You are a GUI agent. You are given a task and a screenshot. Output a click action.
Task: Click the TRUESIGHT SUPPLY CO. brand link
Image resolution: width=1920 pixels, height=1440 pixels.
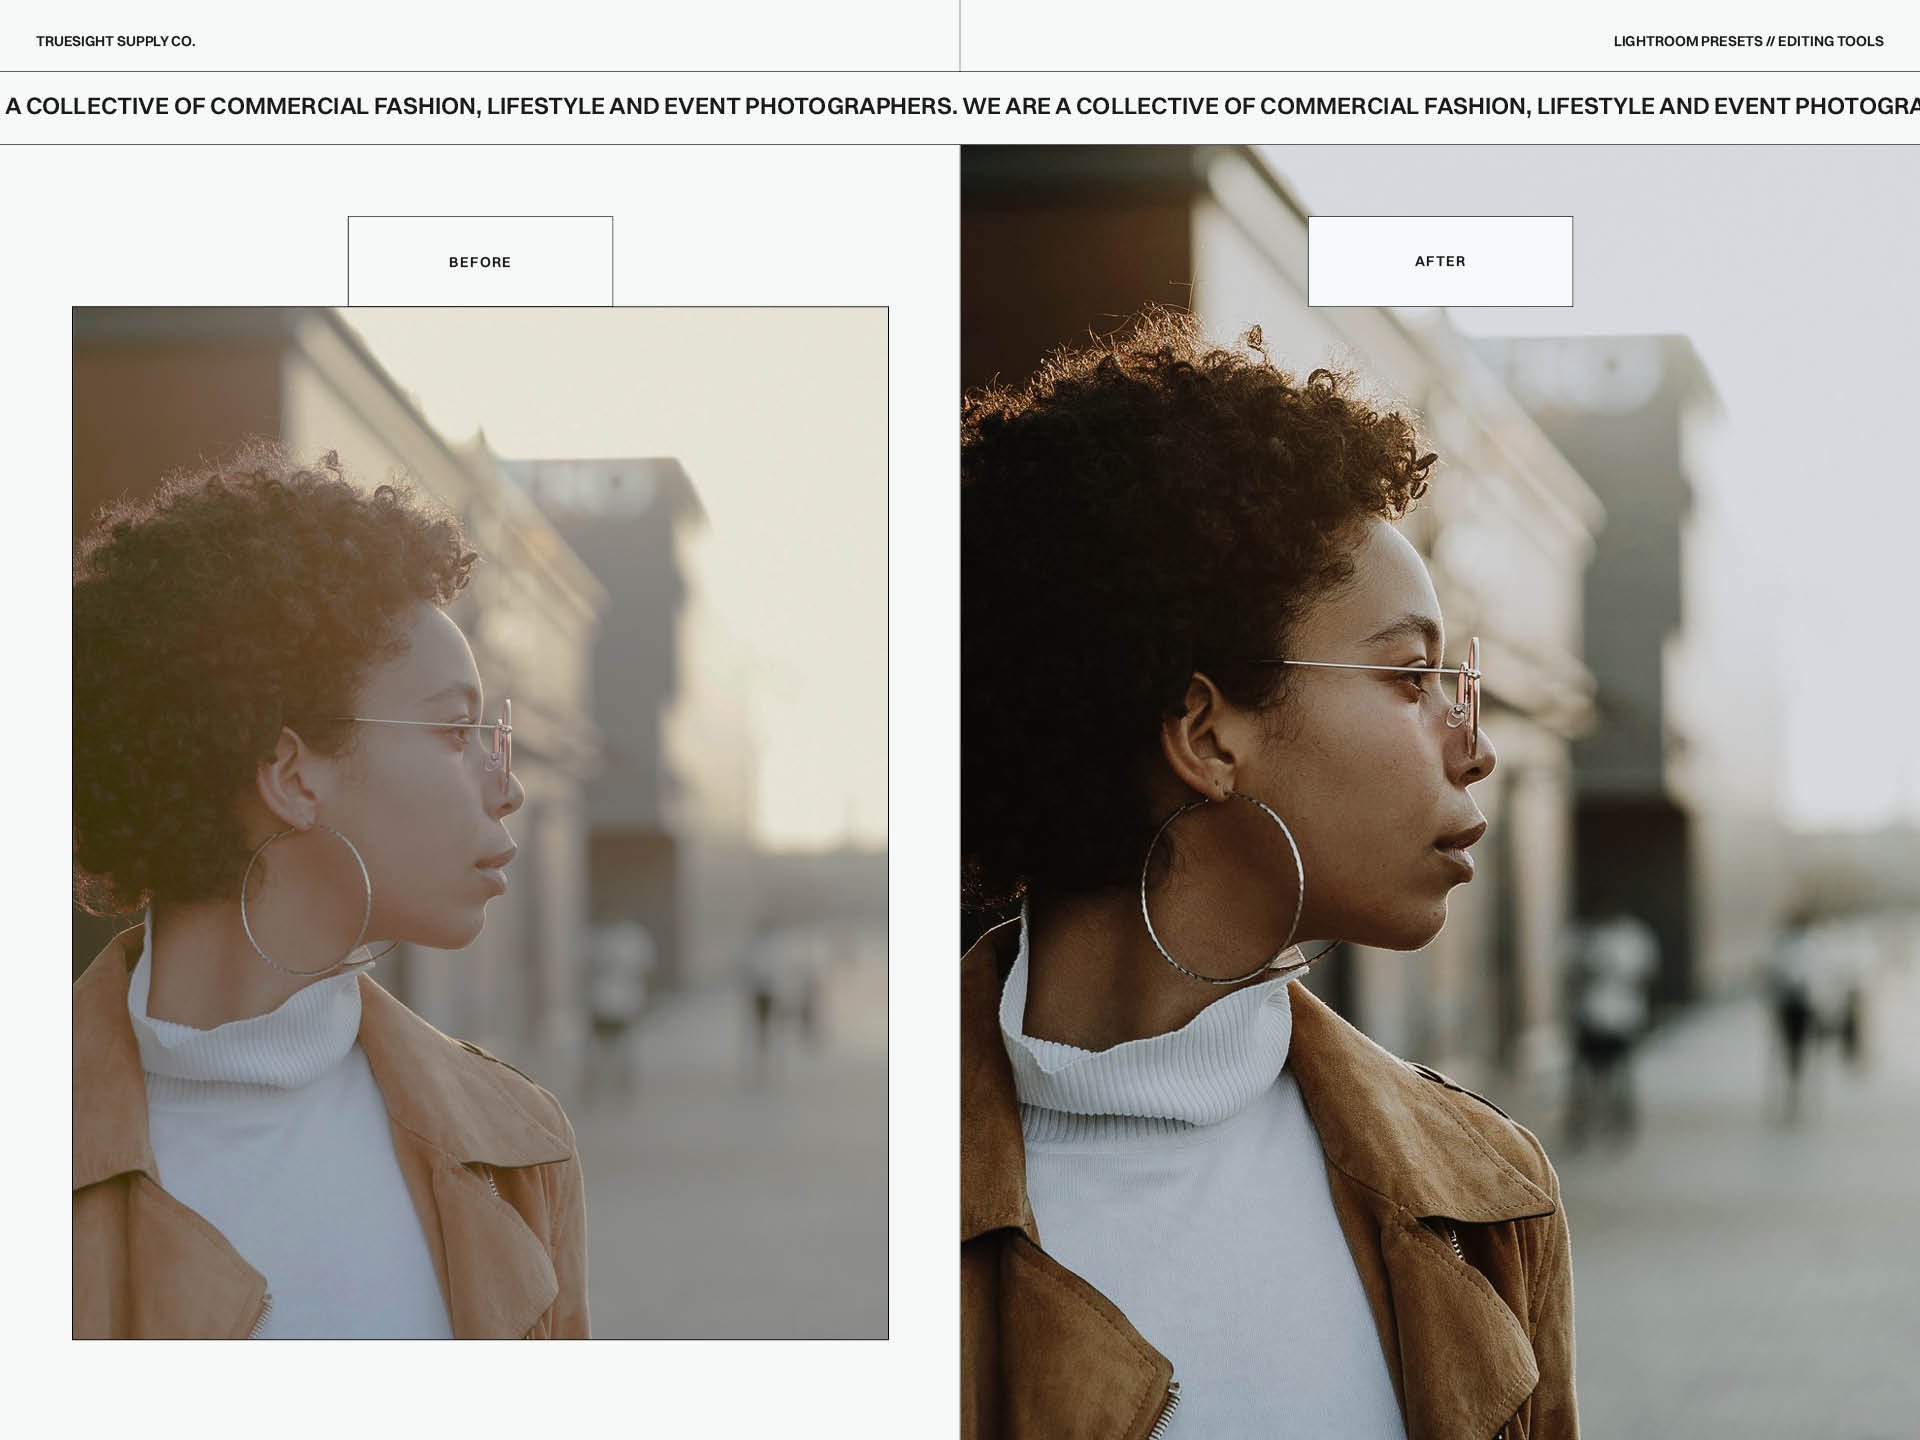(116, 41)
